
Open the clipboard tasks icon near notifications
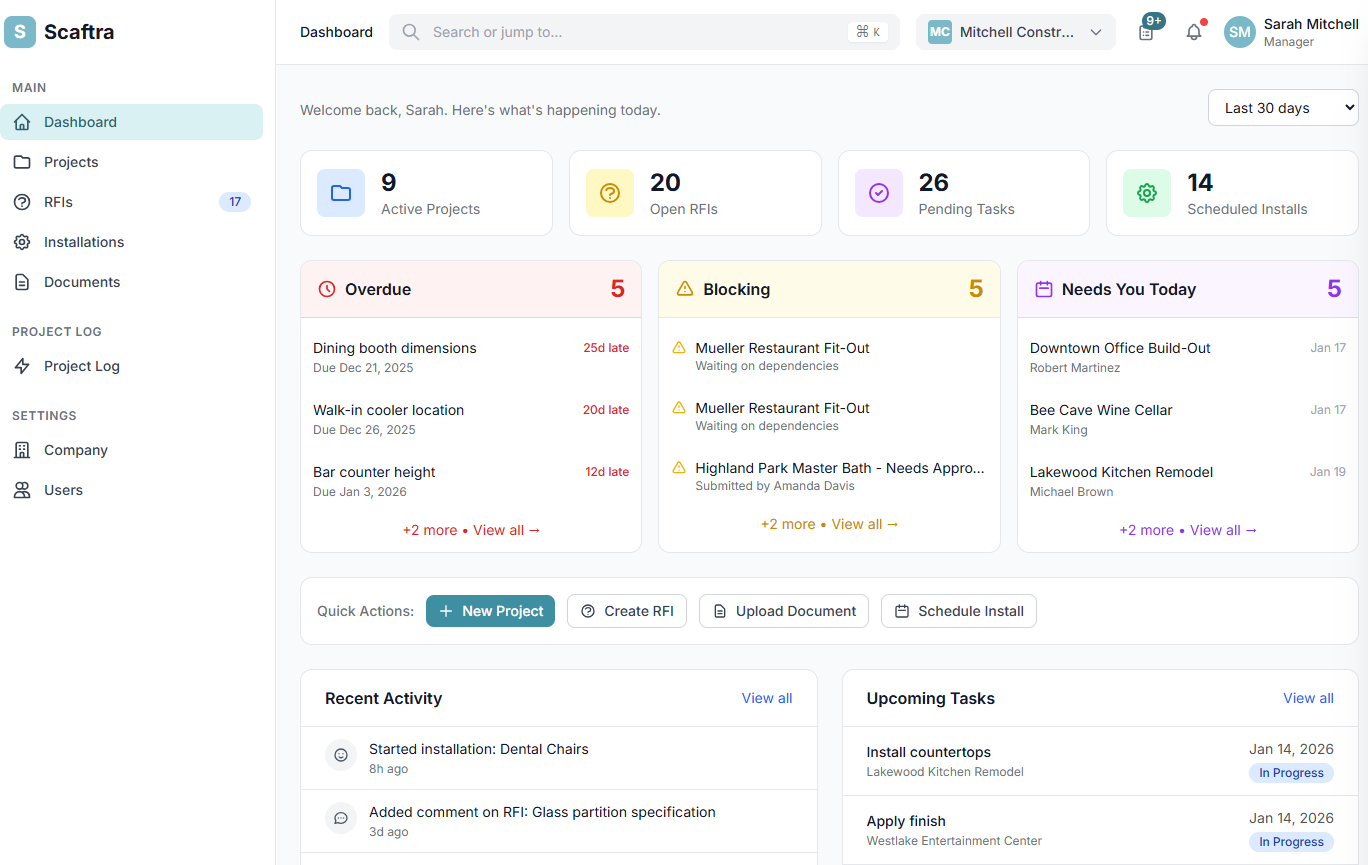click(1147, 31)
